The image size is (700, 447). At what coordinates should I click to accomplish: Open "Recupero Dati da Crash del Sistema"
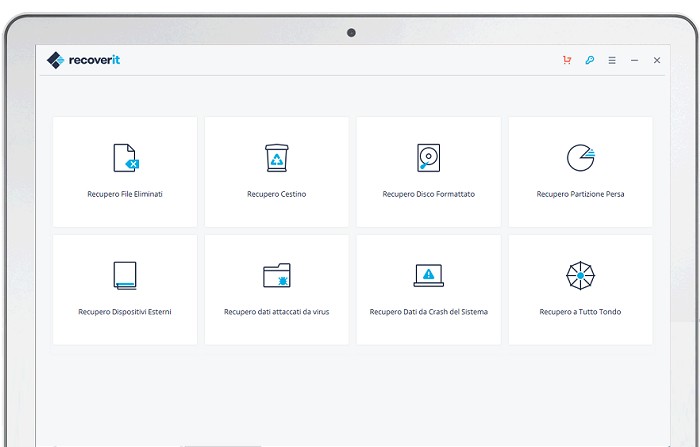[429, 312]
